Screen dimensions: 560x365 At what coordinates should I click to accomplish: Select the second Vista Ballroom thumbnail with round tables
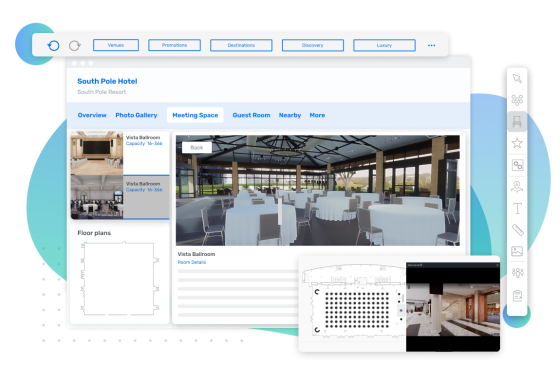97,197
